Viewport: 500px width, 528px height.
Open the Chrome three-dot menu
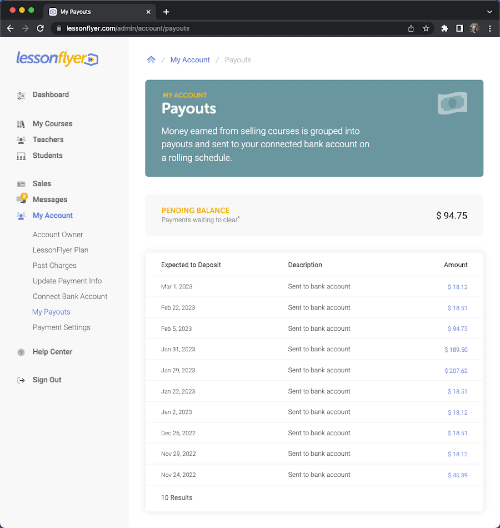(x=490, y=29)
